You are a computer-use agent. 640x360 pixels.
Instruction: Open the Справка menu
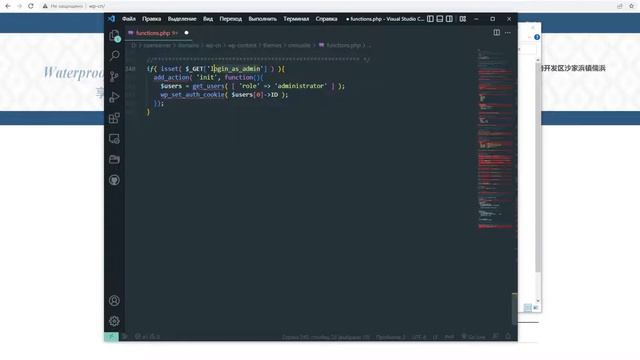[x=326, y=19]
